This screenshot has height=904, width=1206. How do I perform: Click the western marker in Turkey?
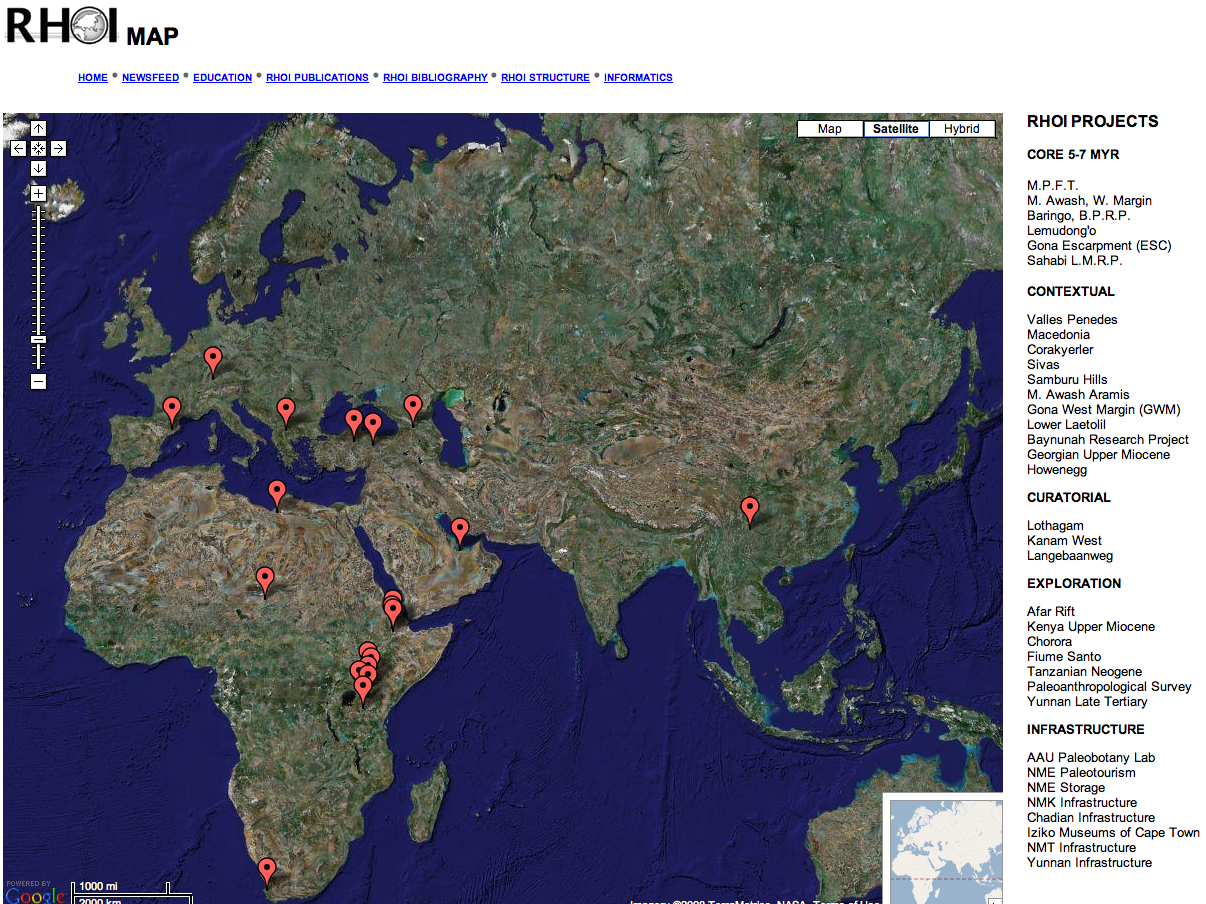[353, 423]
